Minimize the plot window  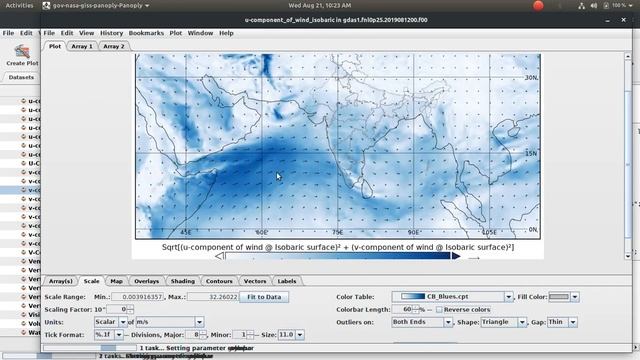click(x=607, y=20)
